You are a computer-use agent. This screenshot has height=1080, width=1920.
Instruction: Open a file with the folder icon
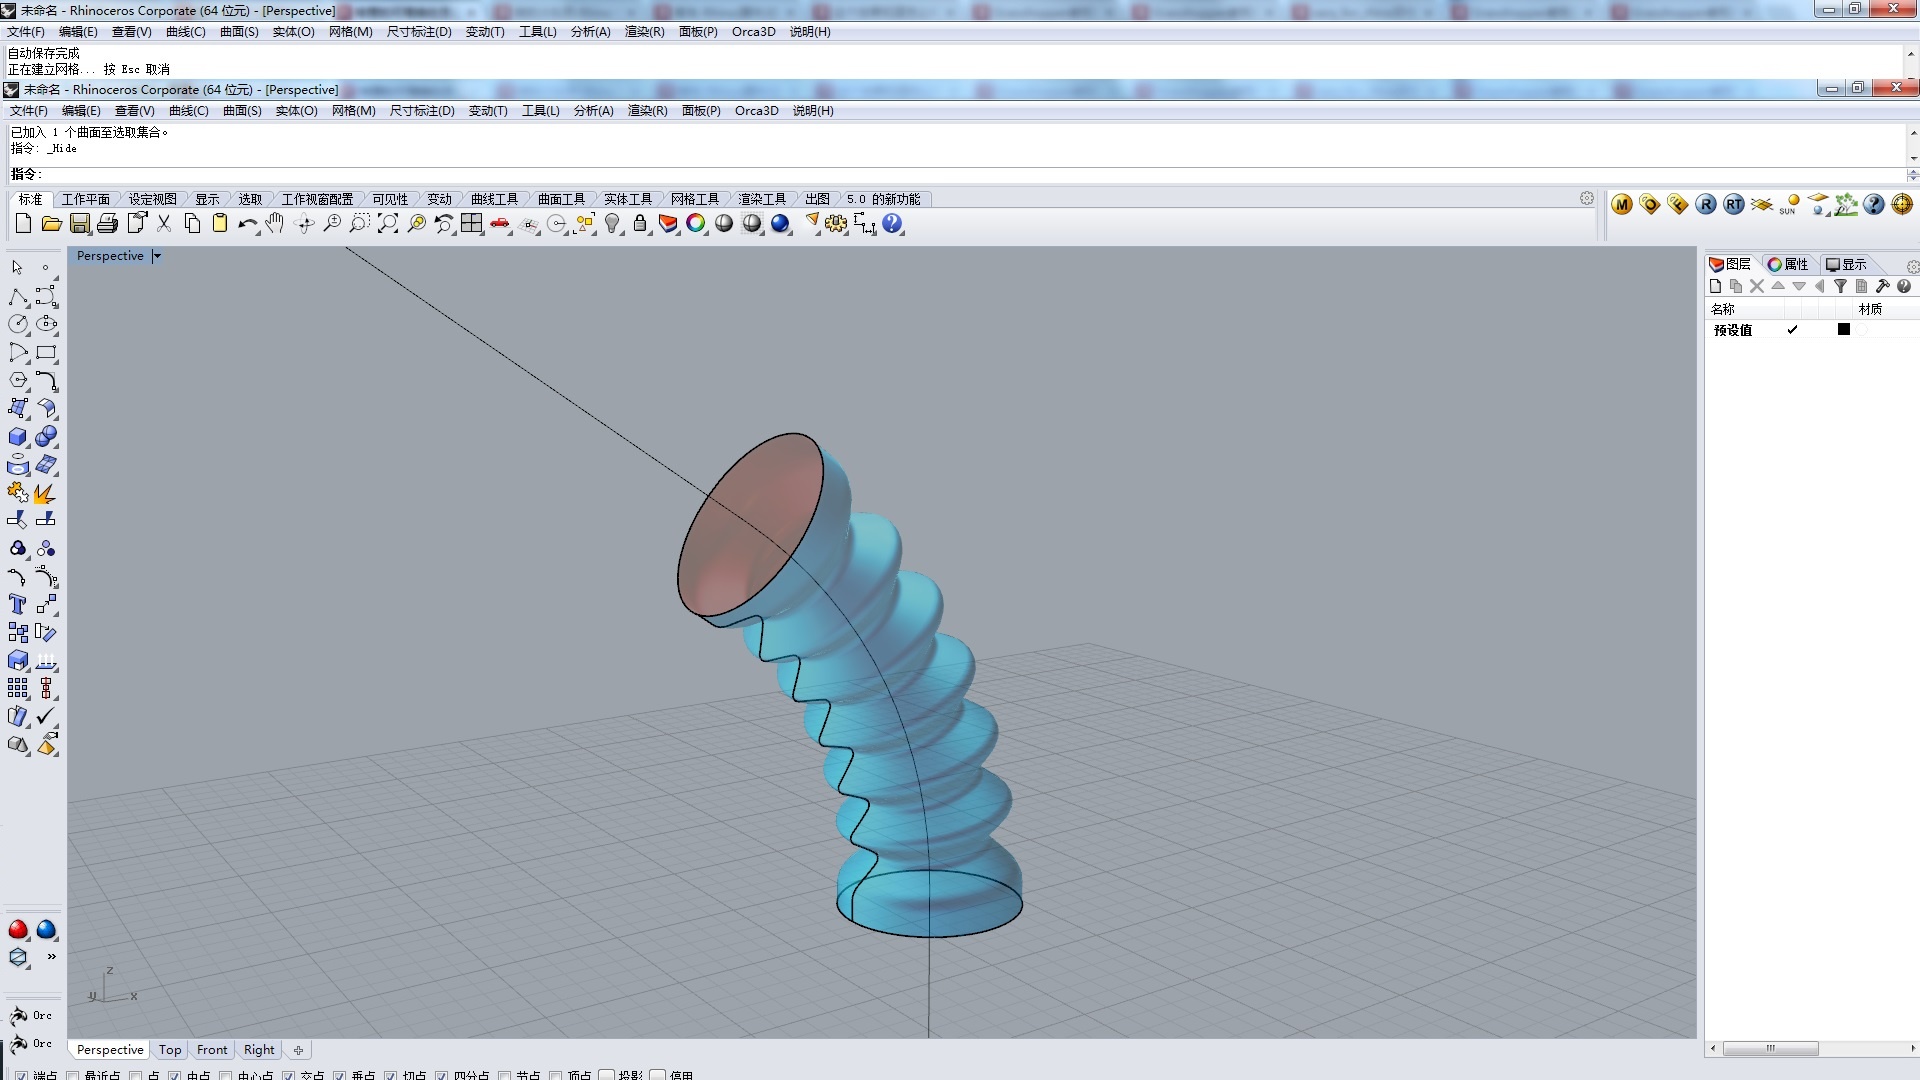point(52,223)
